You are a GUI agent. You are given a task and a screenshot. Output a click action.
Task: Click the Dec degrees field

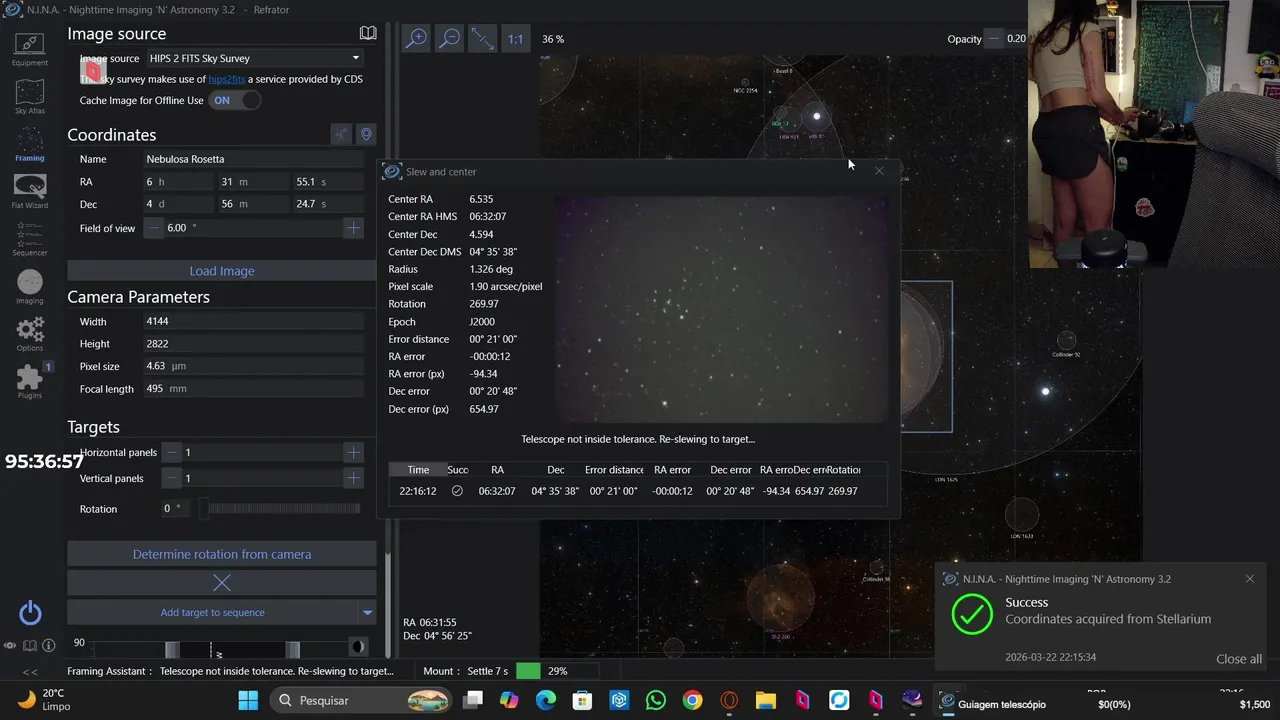point(177,204)
